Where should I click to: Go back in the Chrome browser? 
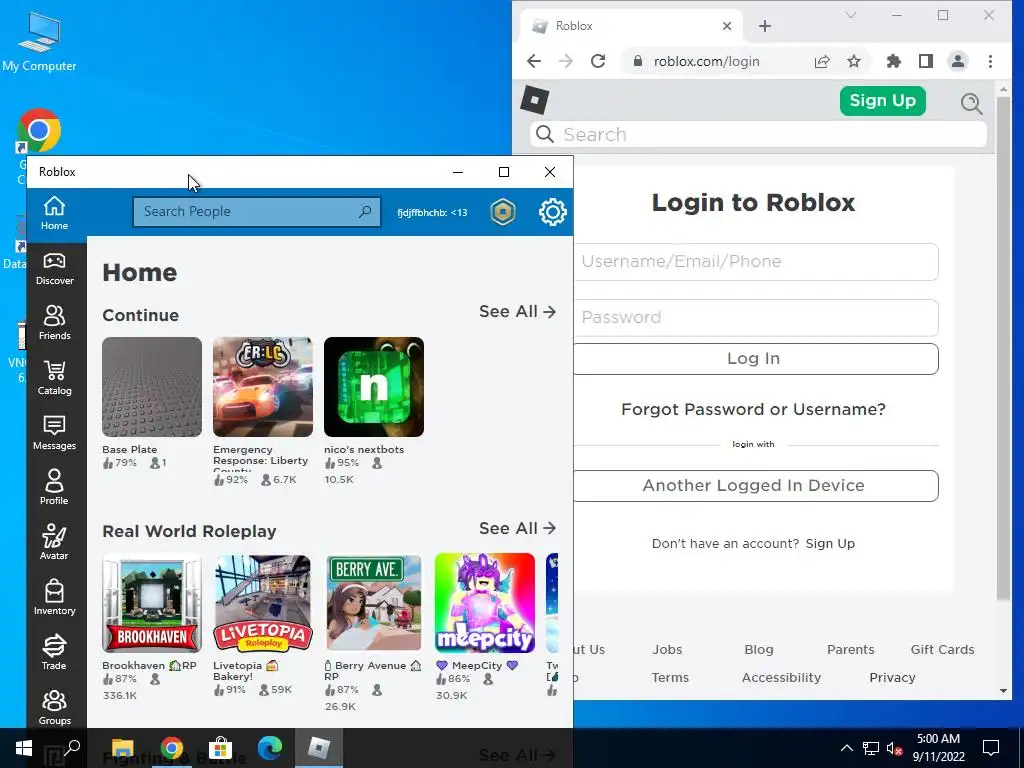534,61
